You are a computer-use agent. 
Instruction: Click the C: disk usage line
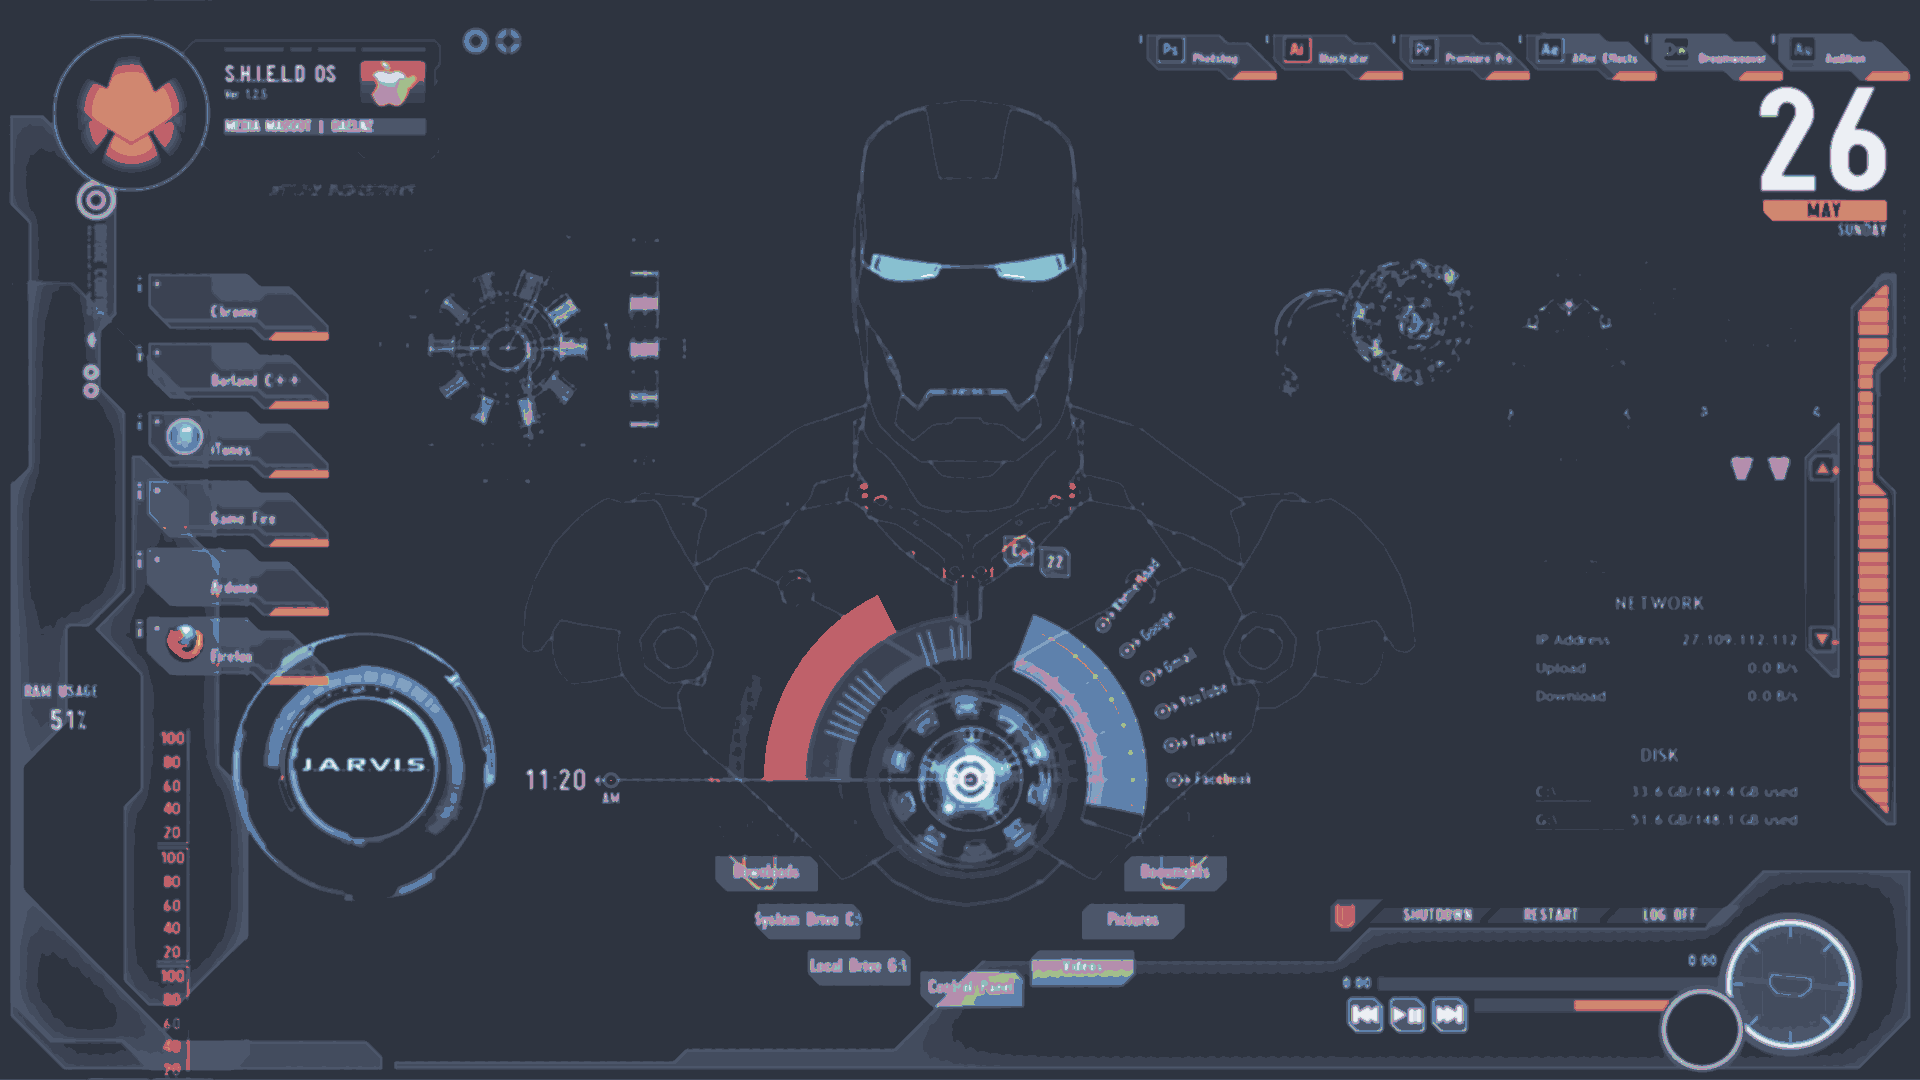click(x=1666, y=792)
